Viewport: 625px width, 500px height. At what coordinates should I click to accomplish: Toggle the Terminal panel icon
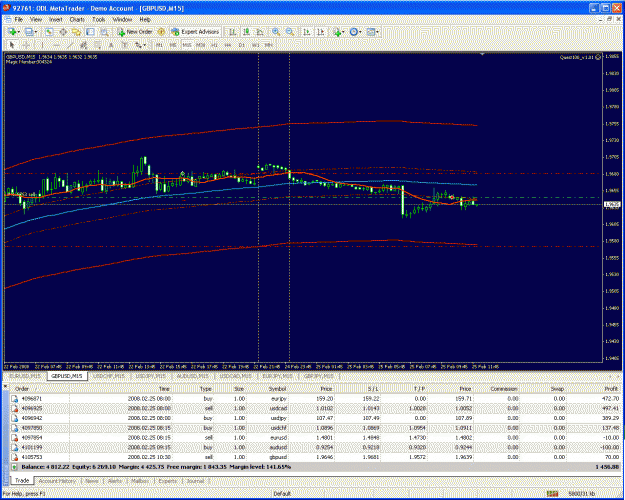[x=90, y=32]
